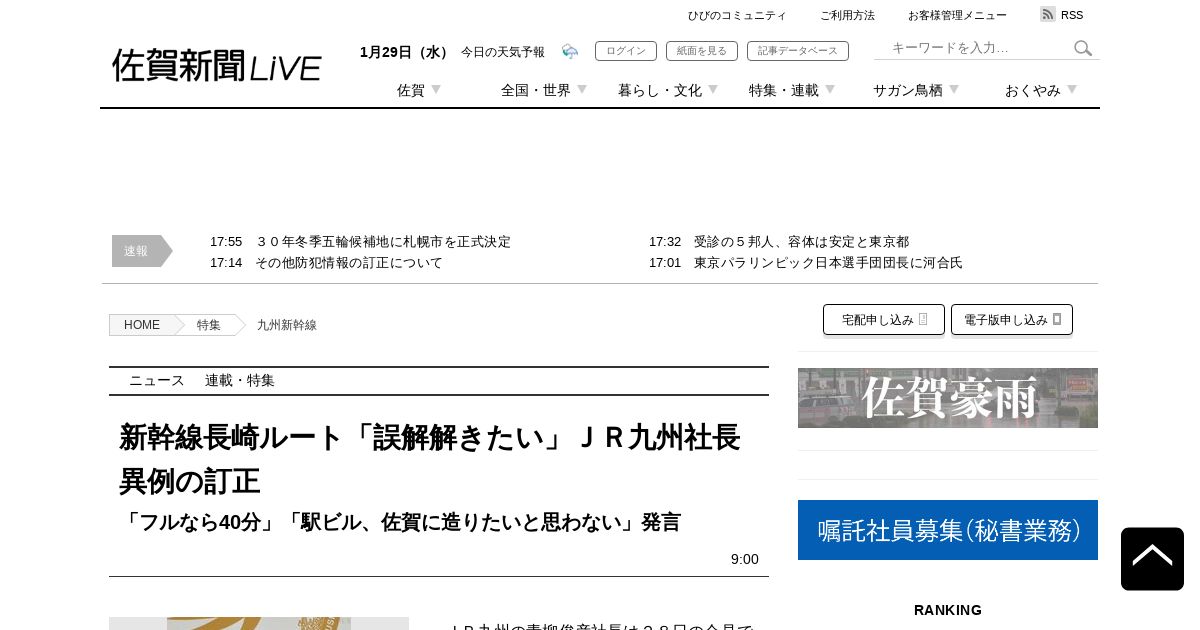Expand the 暮らし・文化 menu arrow
Screen dimensions: 1200x630
(x=713, y=89)
